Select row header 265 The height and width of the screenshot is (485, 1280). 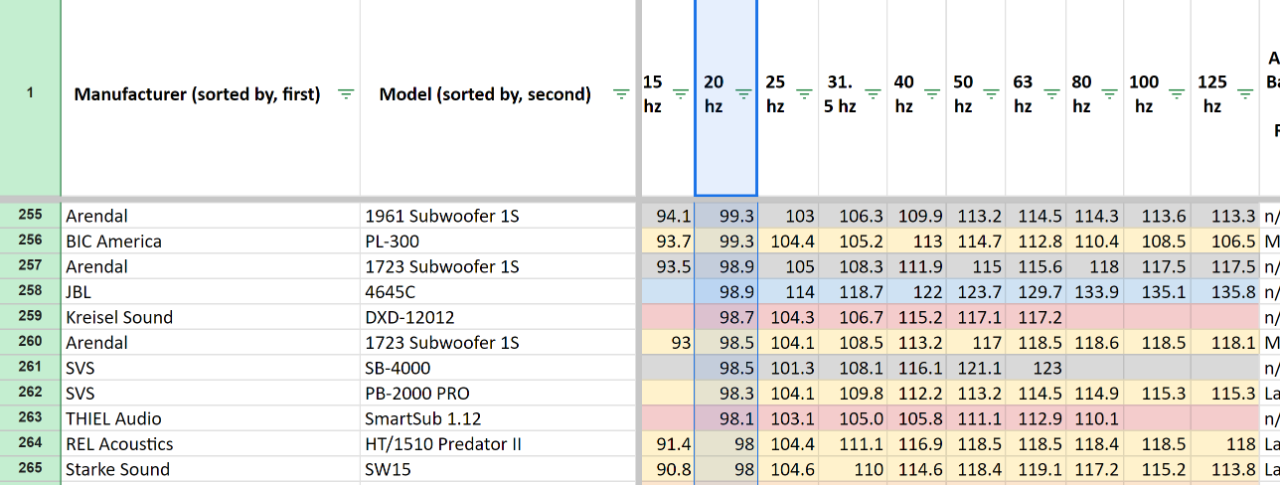30,469
